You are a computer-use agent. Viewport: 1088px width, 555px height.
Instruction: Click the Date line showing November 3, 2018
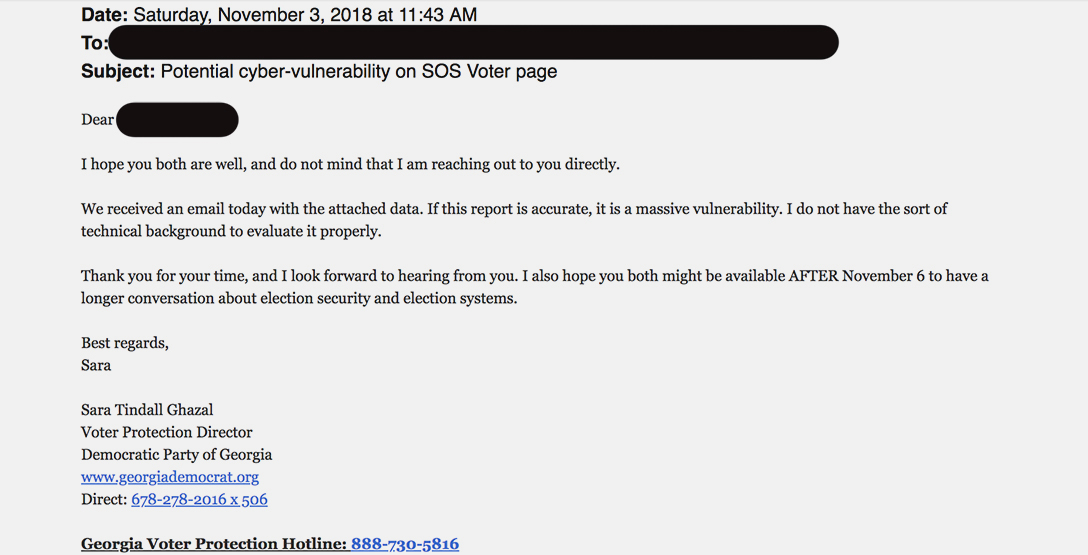click(x=279, y=15)
